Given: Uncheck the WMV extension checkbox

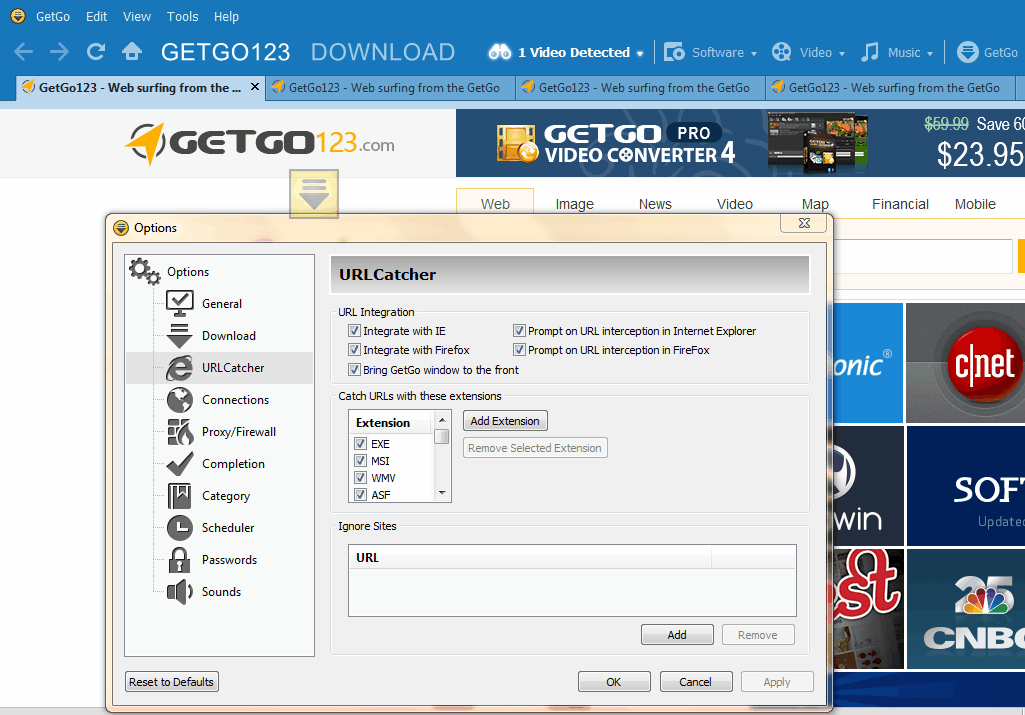Looking at the screenshot, I should tap(360, 478).
